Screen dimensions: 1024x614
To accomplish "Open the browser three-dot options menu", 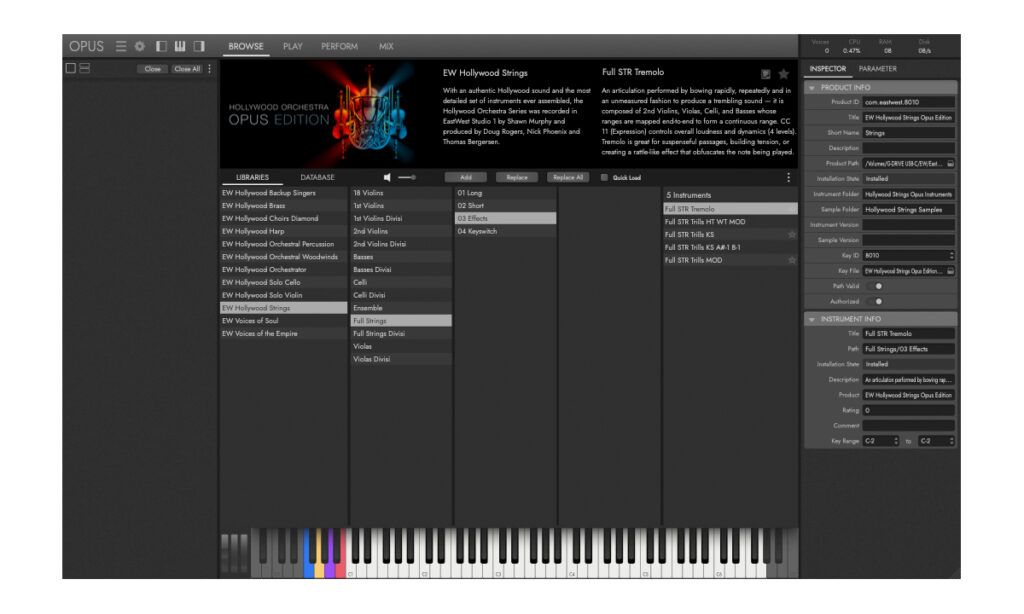I will pos(788,177).
